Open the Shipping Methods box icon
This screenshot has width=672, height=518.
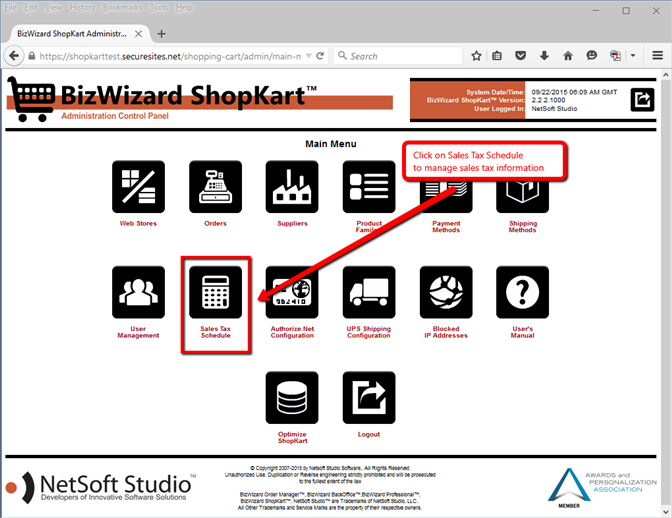tap(522, 196)
